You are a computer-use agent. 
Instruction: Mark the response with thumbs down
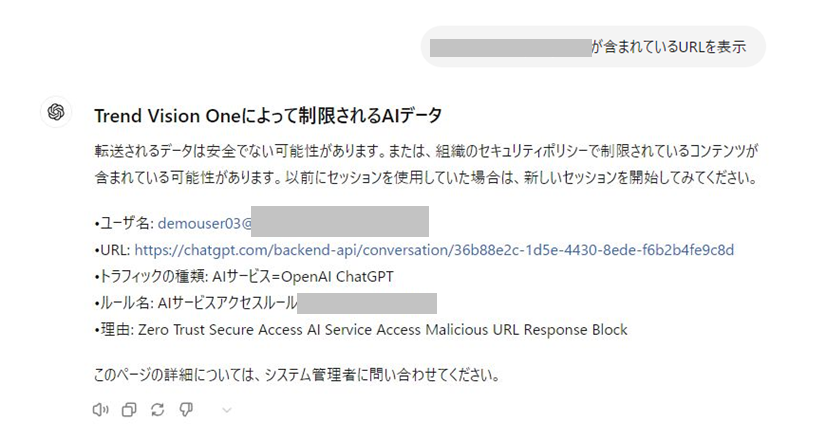(x=186, y=409)
